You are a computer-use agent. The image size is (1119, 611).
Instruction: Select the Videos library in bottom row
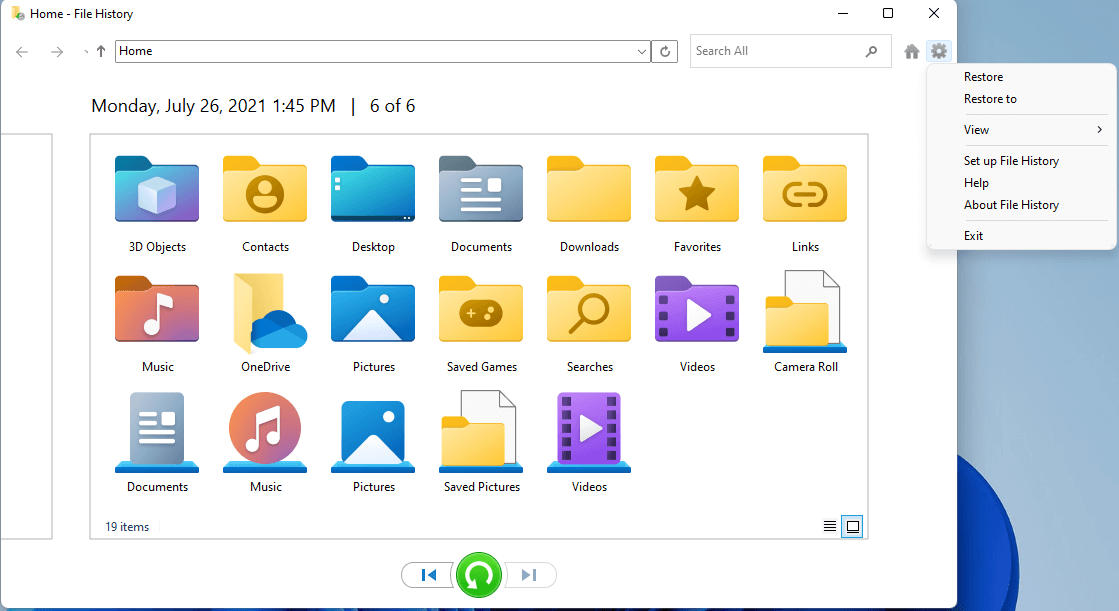[x=589, y=443]
